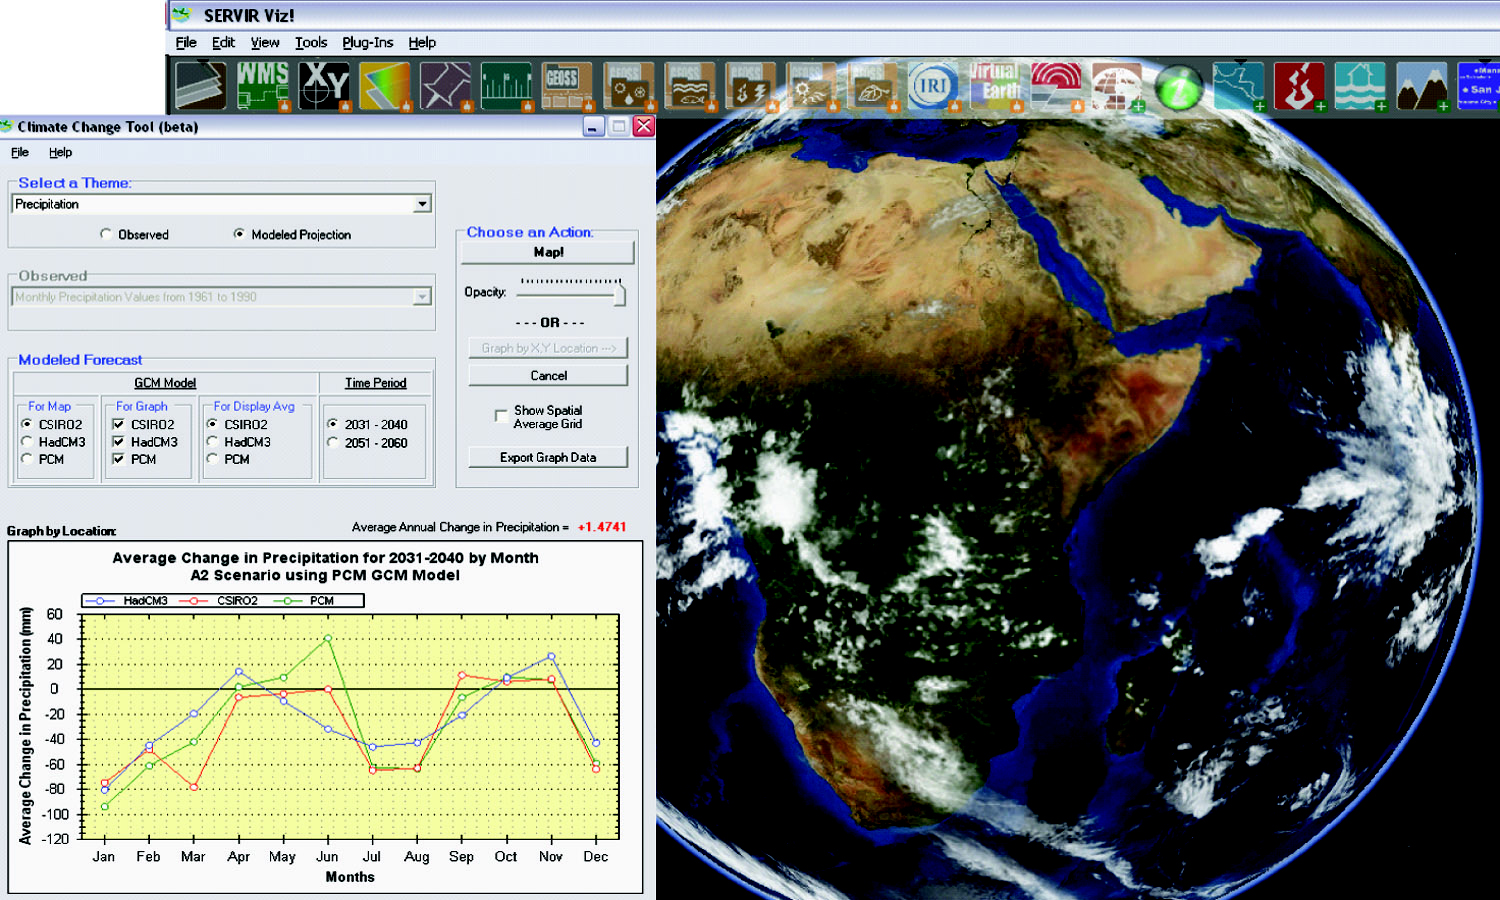1500x900 pixels.
Task: Open the WMS layer tool
Action: [262, 85]
